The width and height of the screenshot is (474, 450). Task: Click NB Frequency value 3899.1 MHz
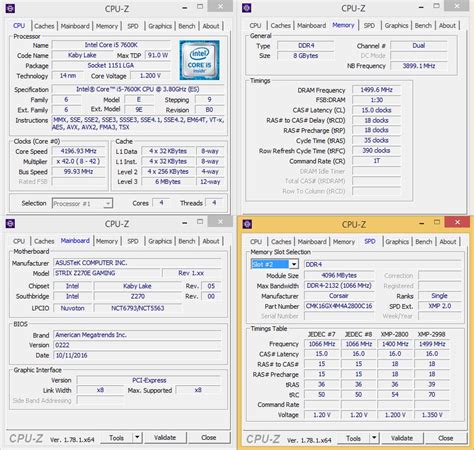[x=419, y=66]
